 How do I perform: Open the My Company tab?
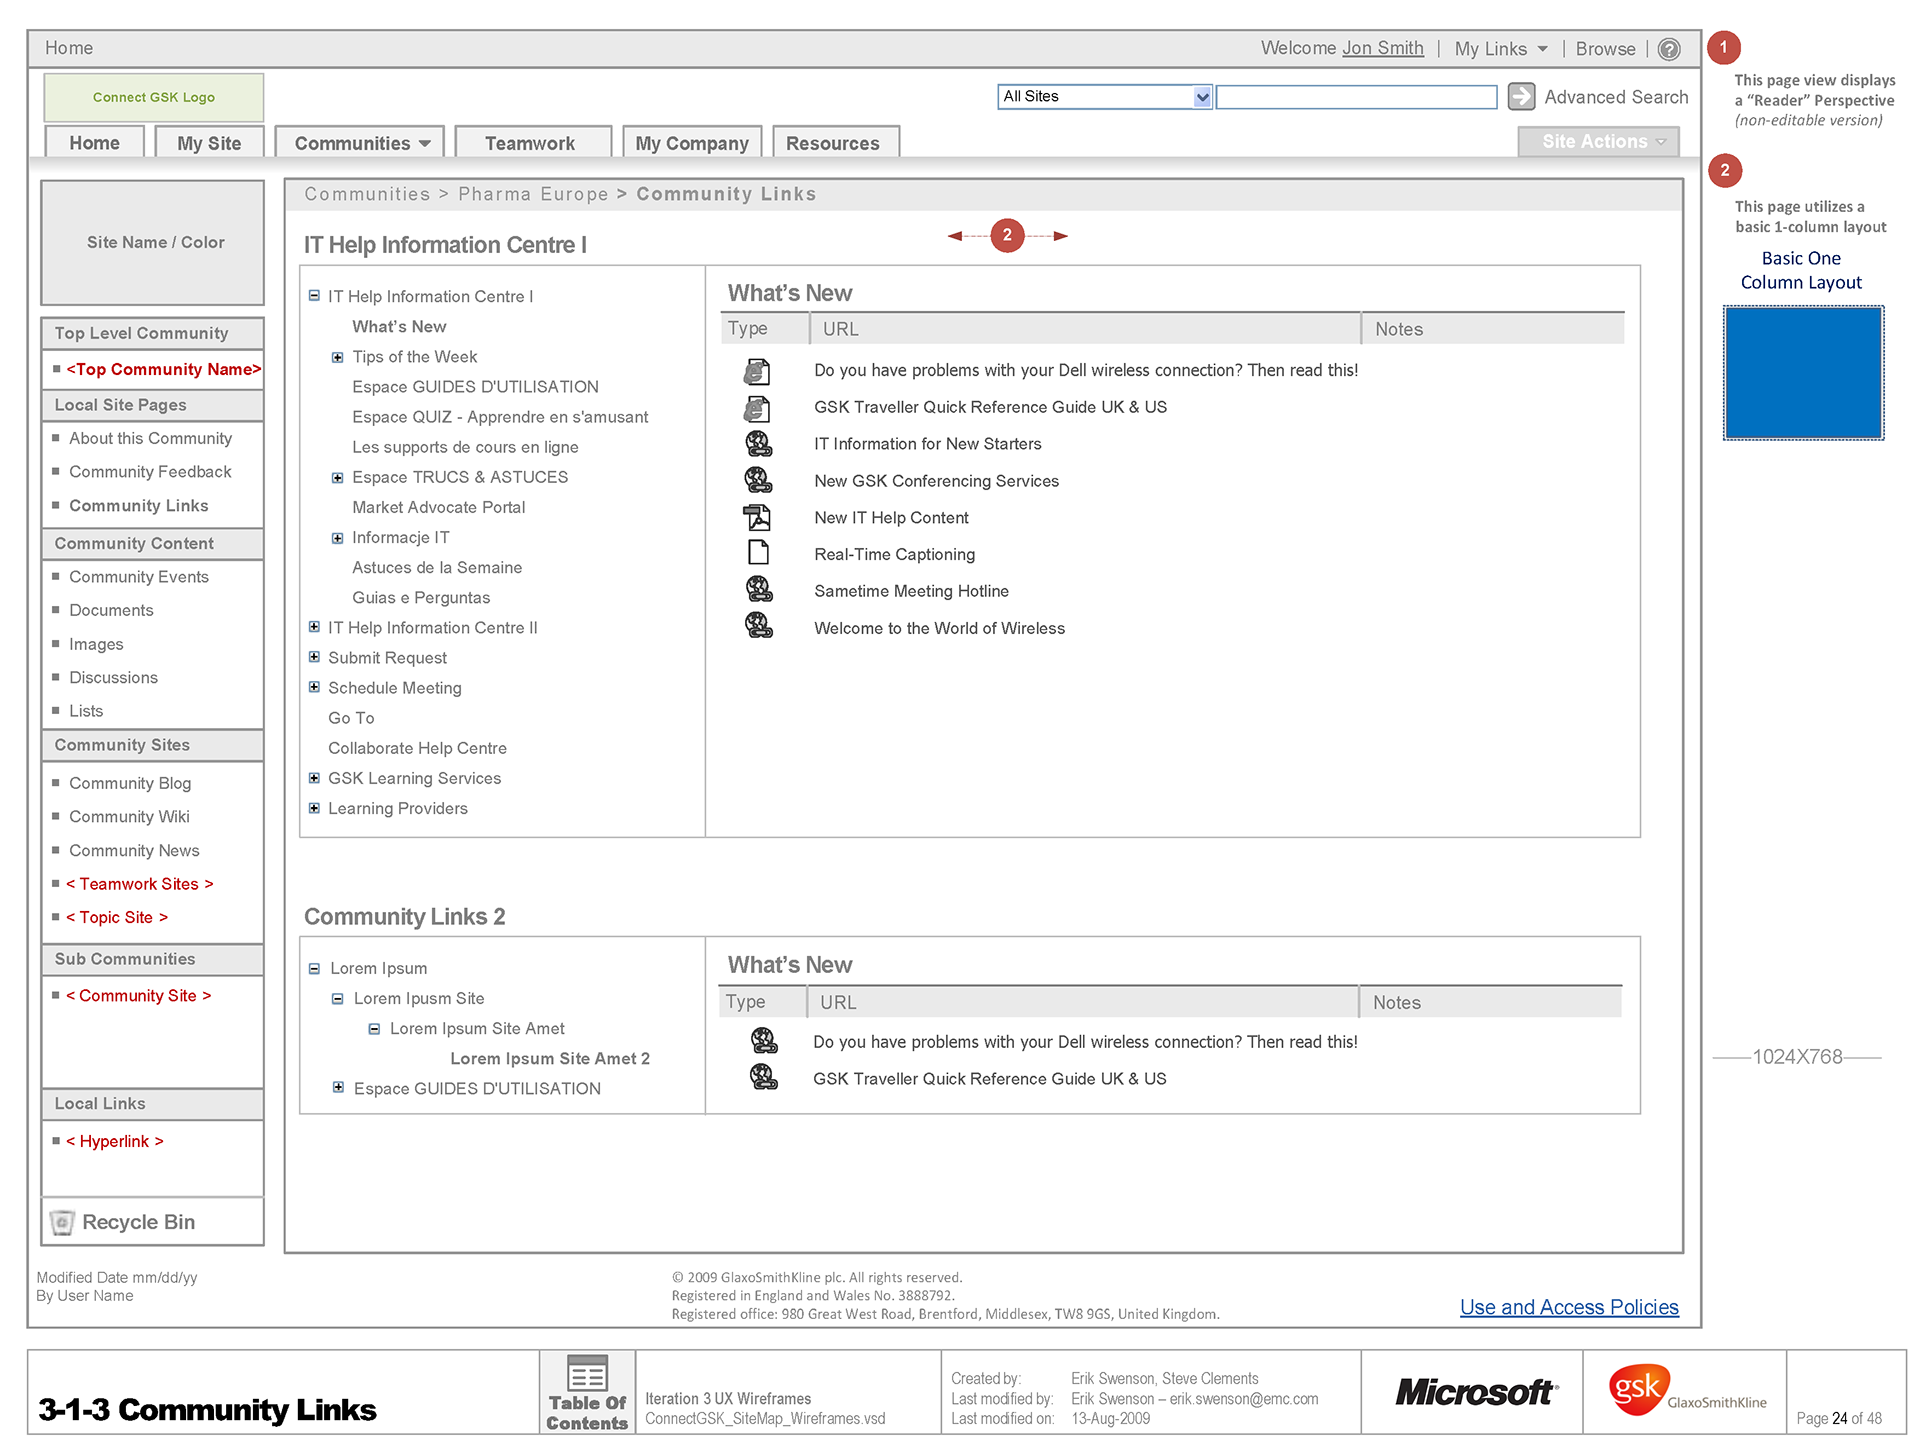tap(692, 143)
